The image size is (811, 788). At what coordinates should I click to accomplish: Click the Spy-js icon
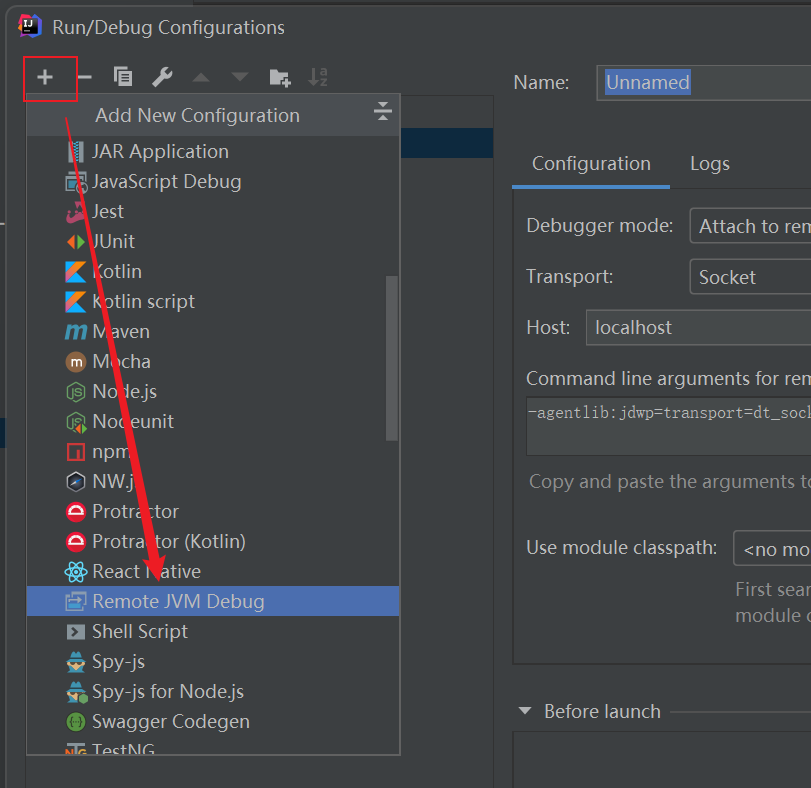tap(76, 662)
